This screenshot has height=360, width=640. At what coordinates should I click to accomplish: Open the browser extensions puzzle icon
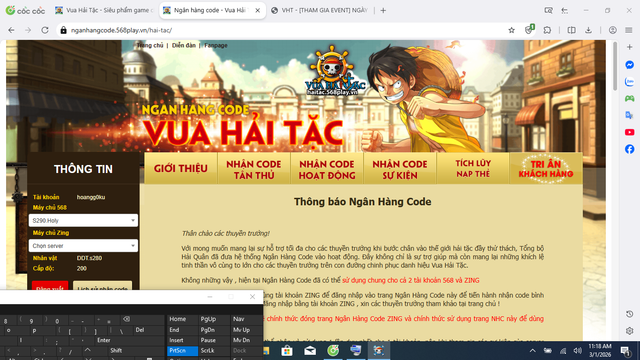coord(547,30)
